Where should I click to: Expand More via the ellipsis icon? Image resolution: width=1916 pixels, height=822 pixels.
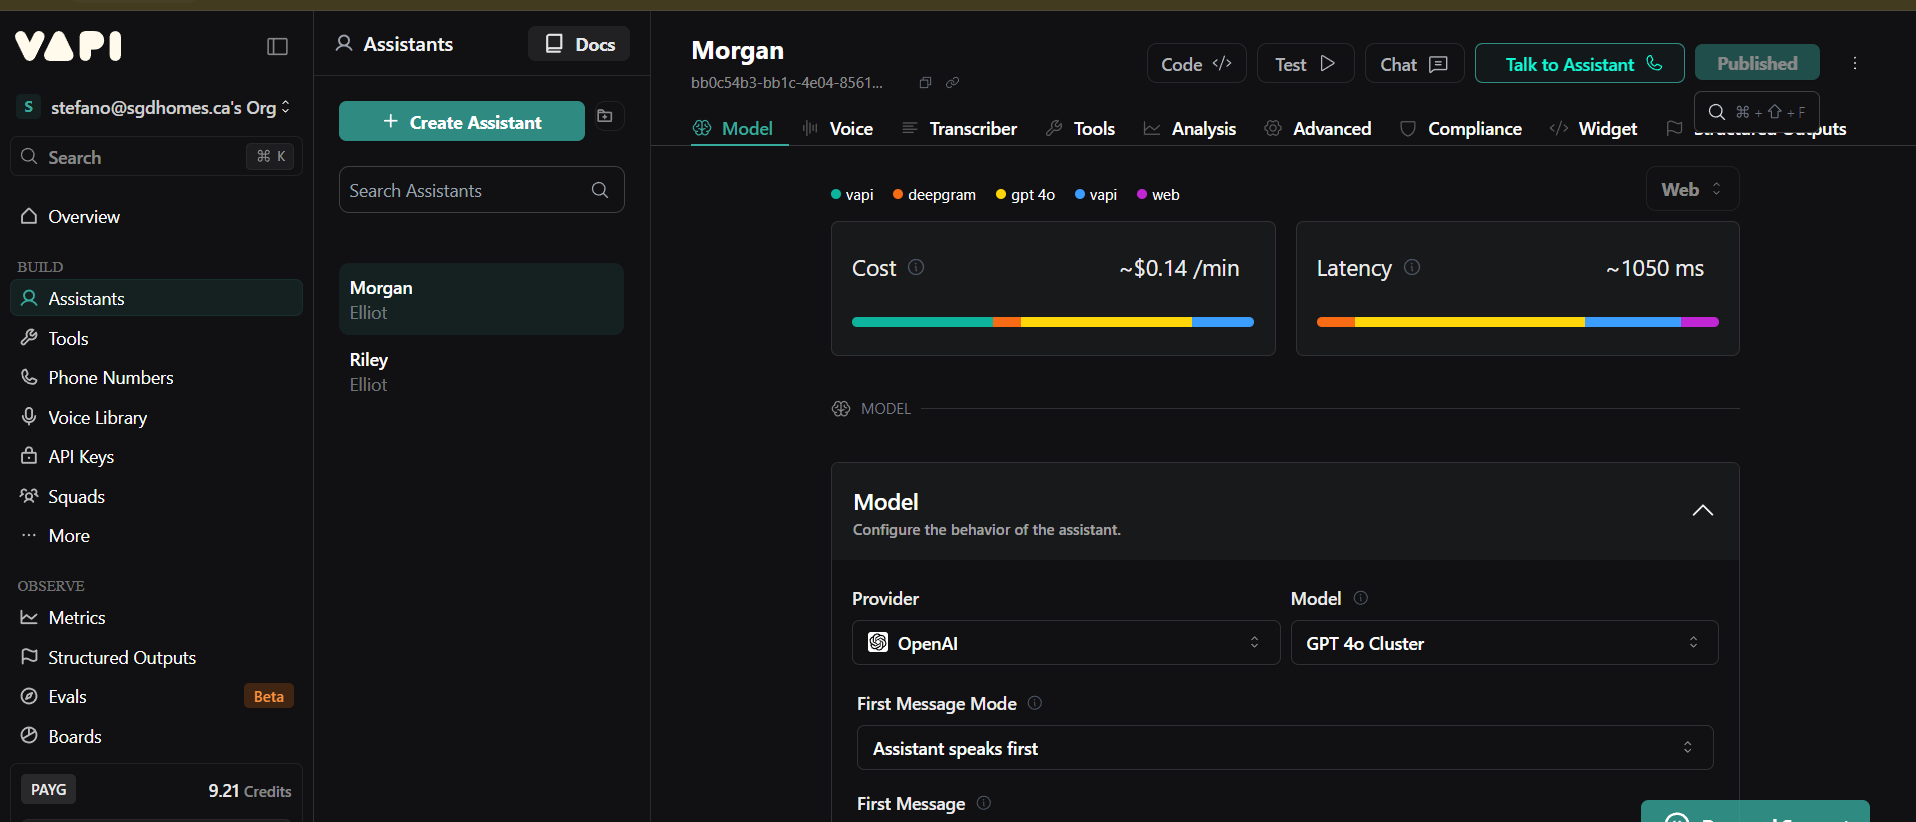[x=29, y=535]
